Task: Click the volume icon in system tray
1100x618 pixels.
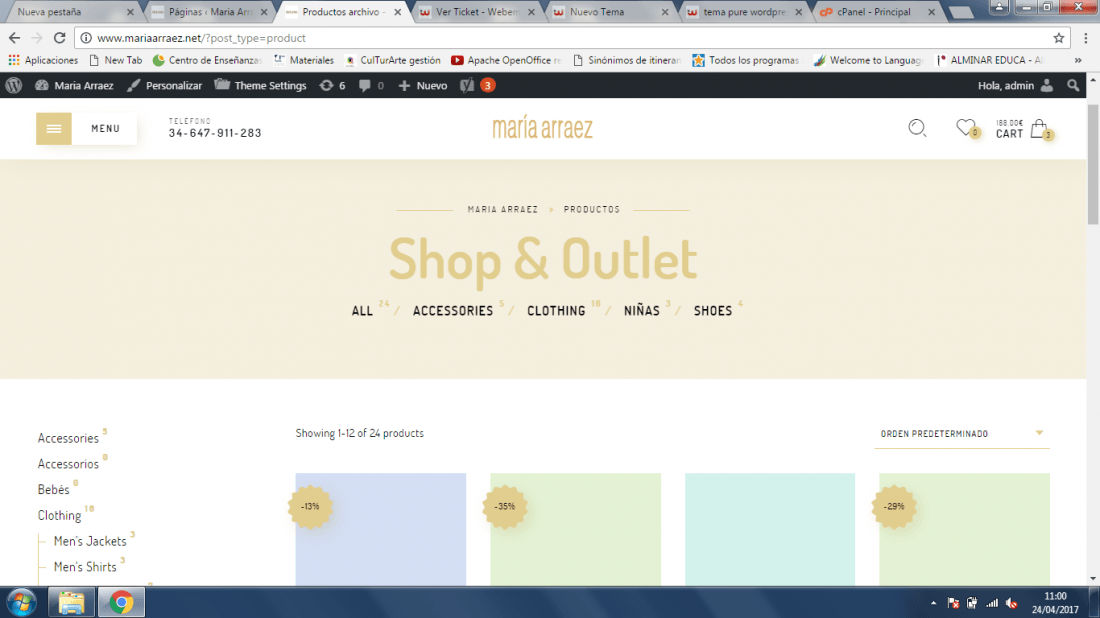Action: pyautogui.click(x=1012, y=603)
